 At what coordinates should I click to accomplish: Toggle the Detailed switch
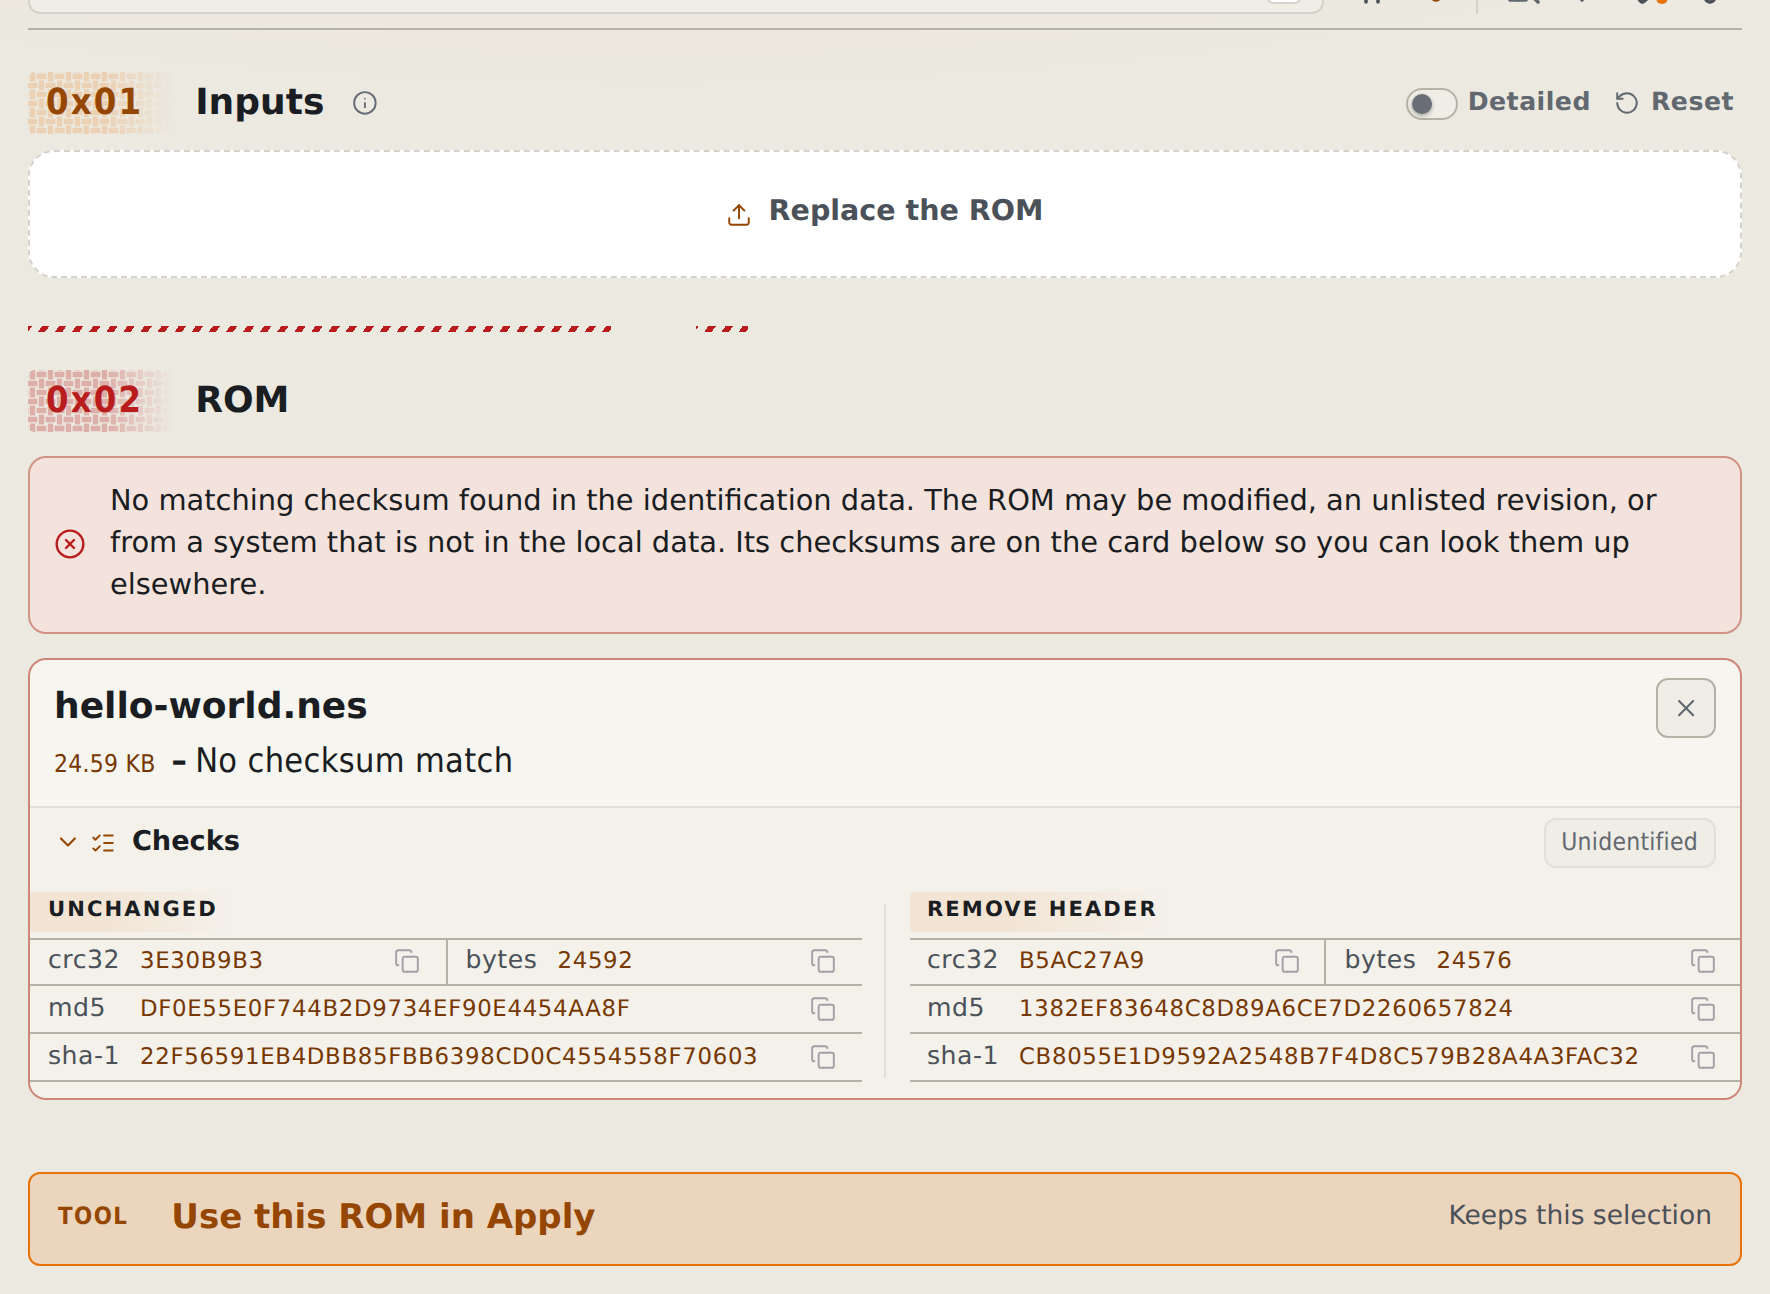[1431, 103]
